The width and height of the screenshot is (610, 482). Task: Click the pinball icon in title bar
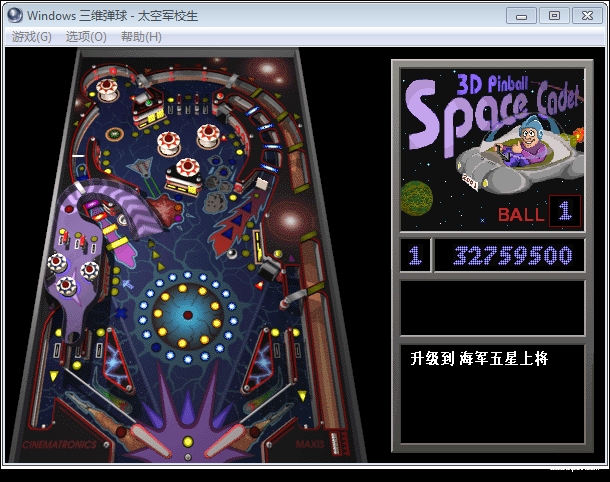pos(15,15)
